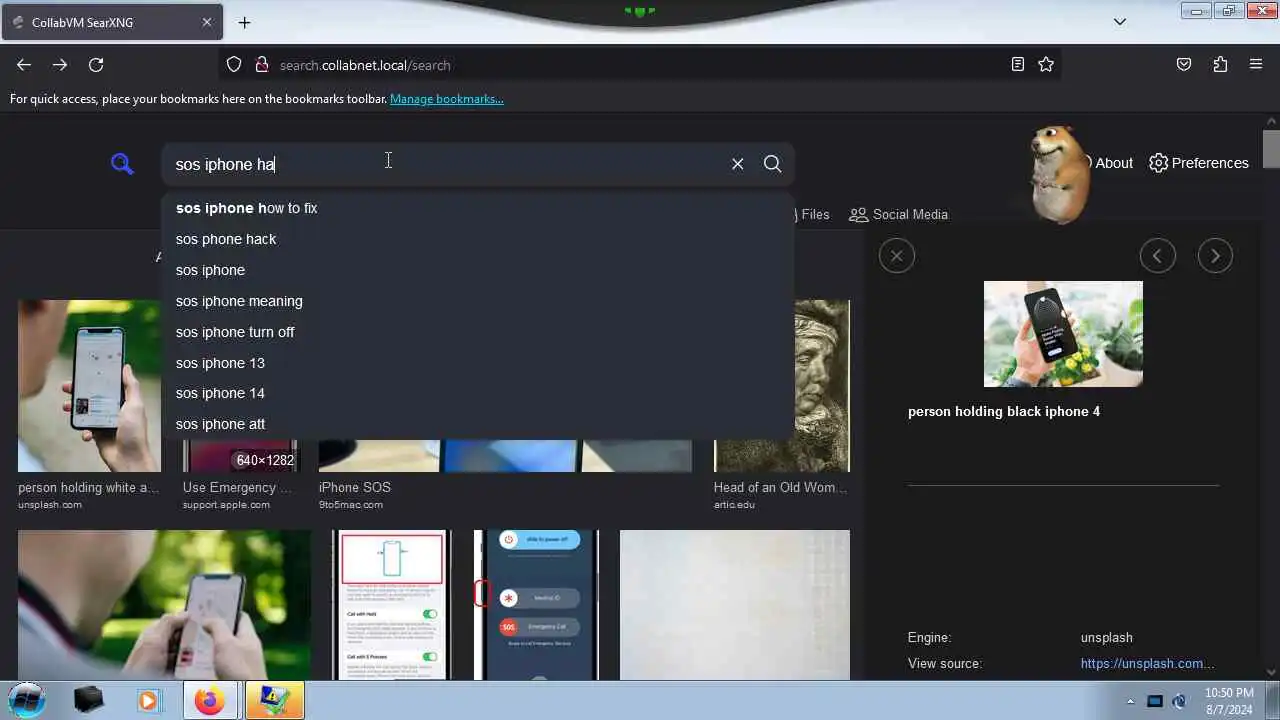The image size is (1280, 720).
Task: Switch to Social Media category
Action: tap(898, 214)
